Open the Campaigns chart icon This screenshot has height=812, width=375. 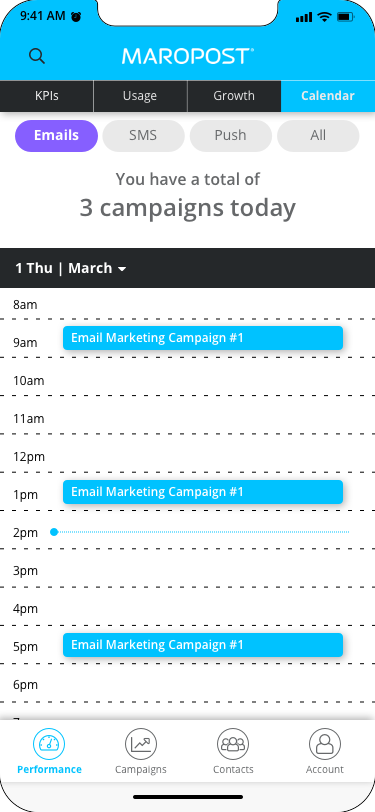pyautogui.click(x=141, y=744)
